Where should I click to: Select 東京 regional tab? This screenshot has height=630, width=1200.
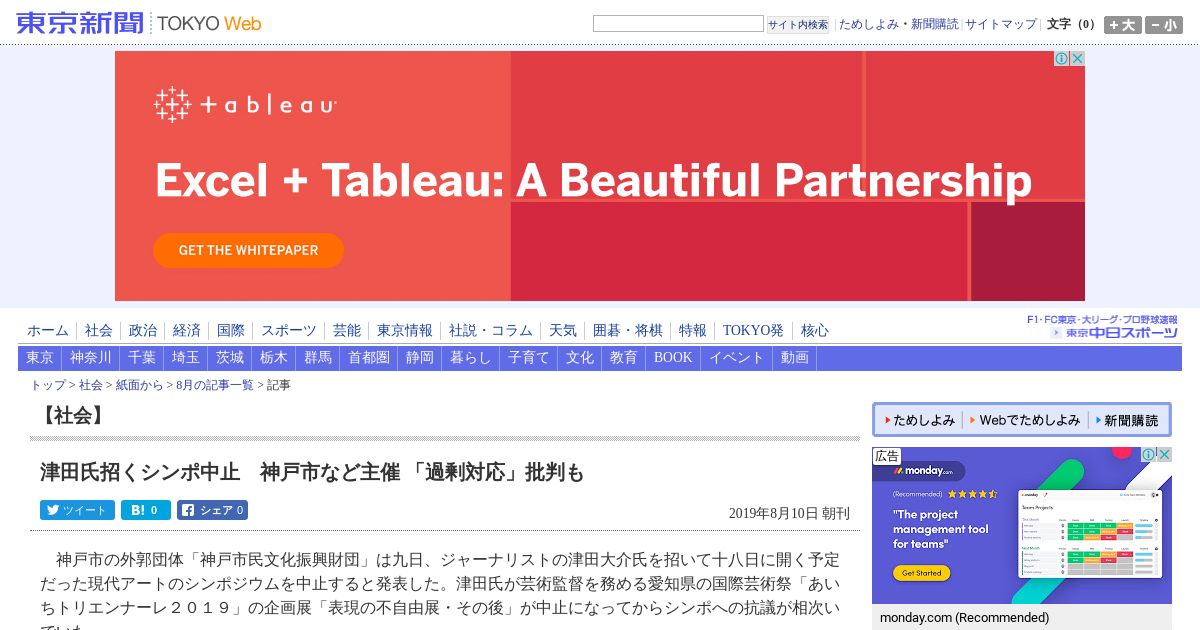[x=40, y=358]
